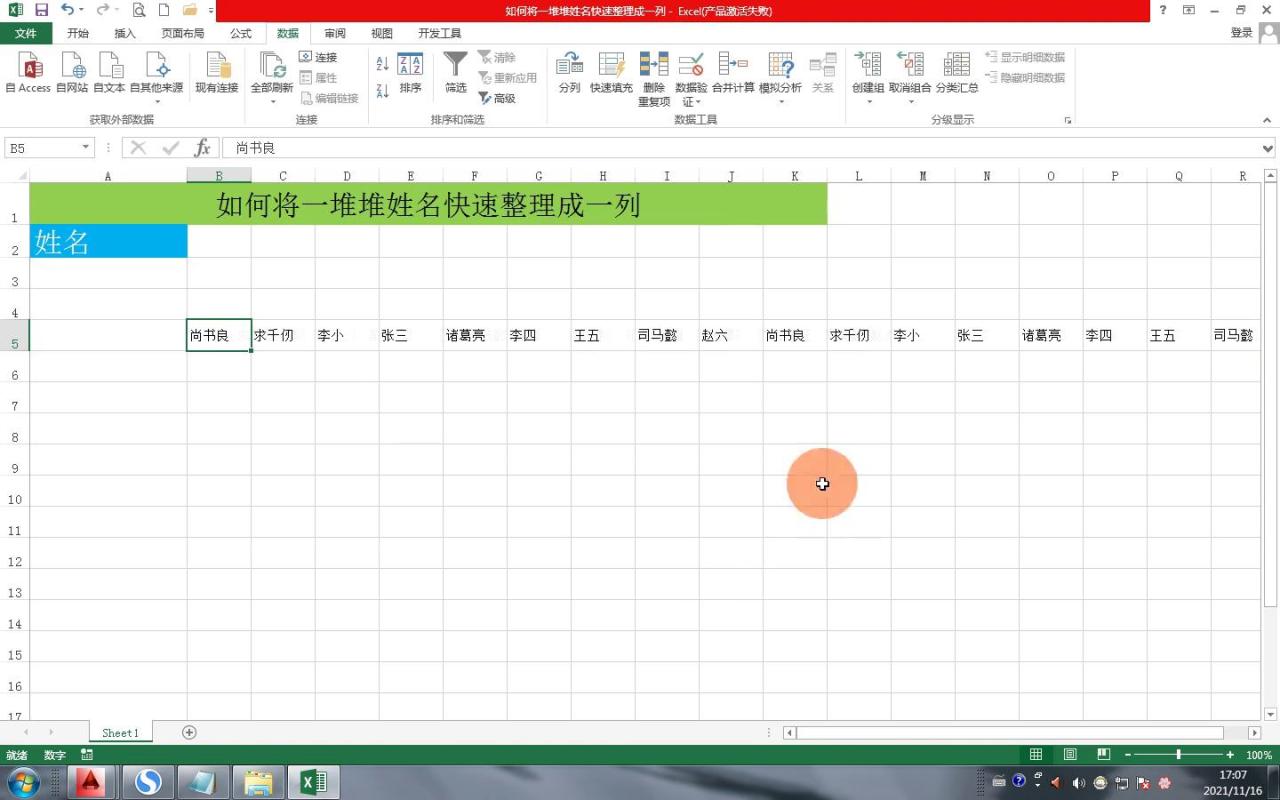Click the Excel taskbar icon

(314, 782)
